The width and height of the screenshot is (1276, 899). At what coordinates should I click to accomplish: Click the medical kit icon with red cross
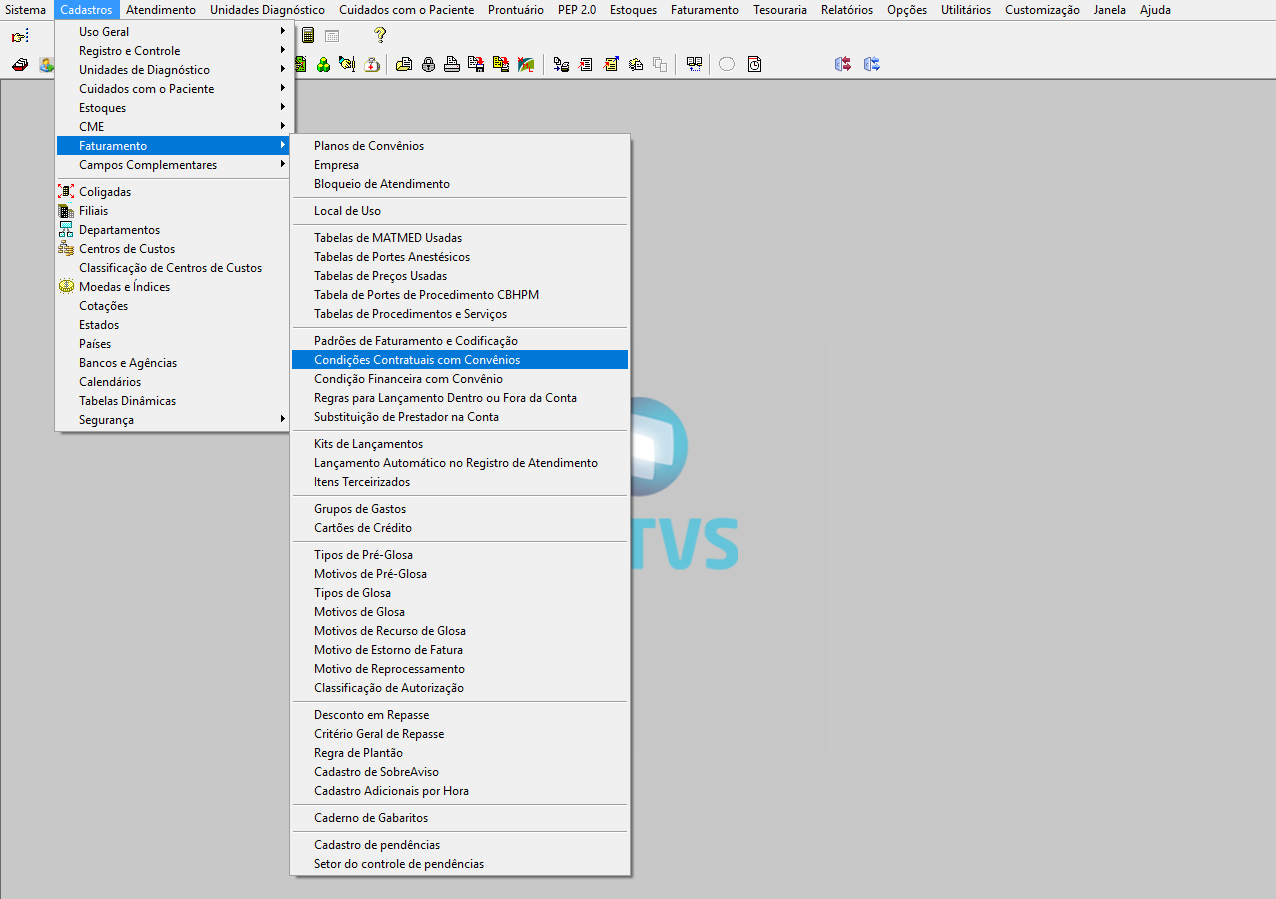coord(371,65)
